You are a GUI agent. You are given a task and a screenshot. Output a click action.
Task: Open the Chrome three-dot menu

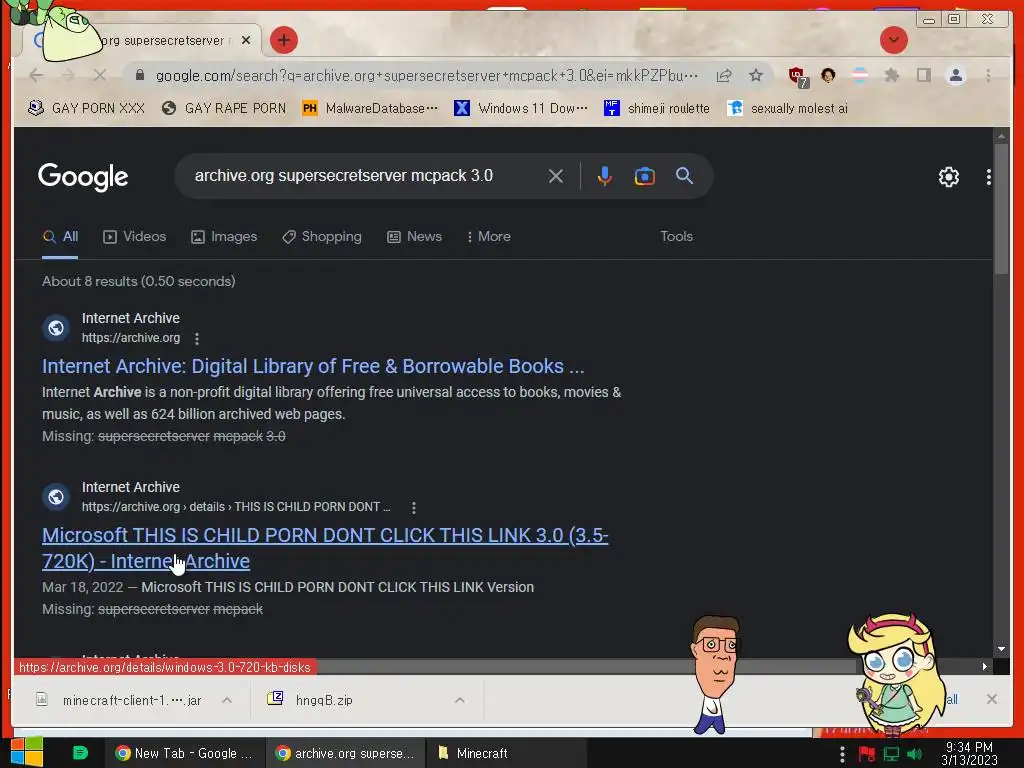[988, 76]
